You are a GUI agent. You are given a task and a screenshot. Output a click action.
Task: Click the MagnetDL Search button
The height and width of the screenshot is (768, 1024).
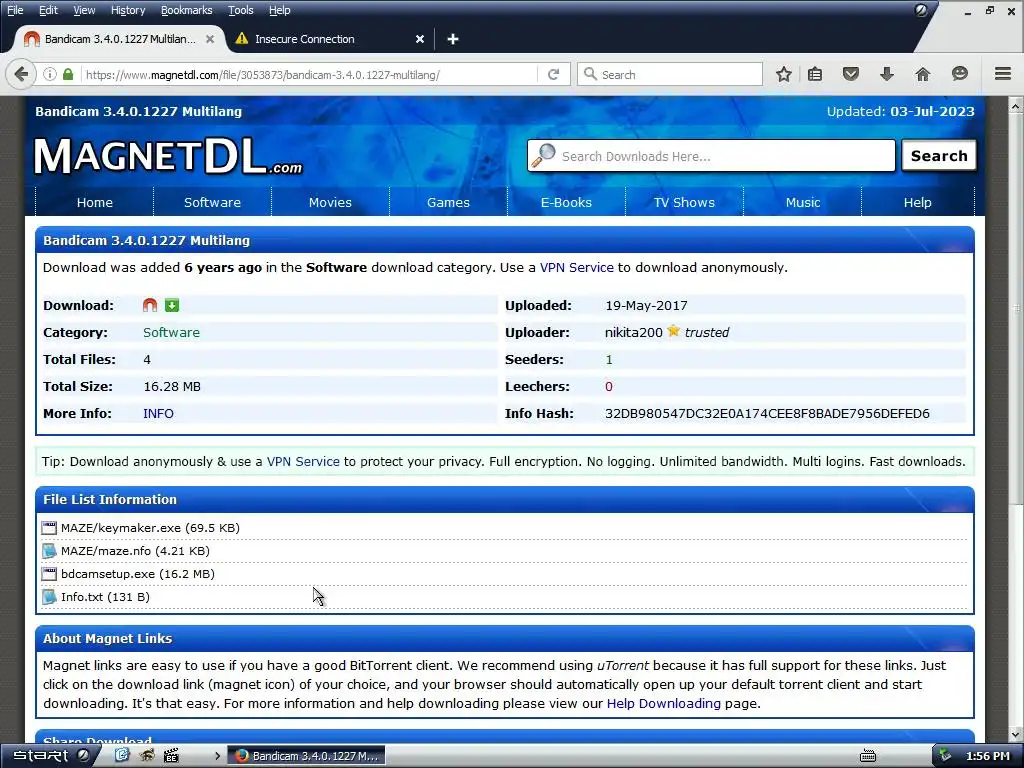pyautogui.click(x=938, y=155)
